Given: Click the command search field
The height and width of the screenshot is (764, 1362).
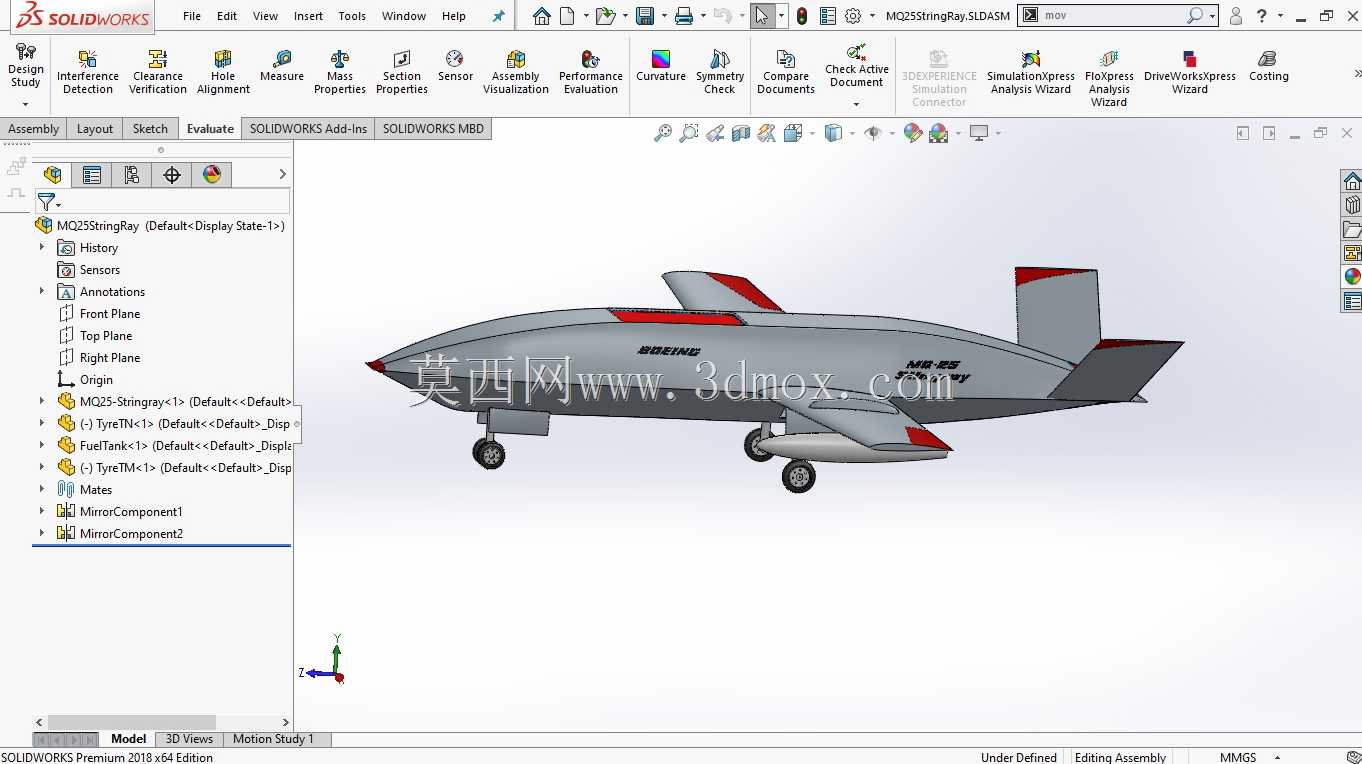Looking at the screenshot, I should (x=1113, y=16).
